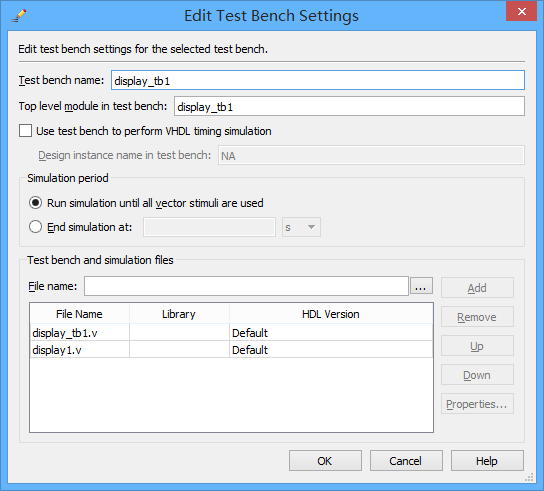The width and height of the screenshot is (544, 491).
Task: Select the display1.v file row
Action: coord(231,349)
